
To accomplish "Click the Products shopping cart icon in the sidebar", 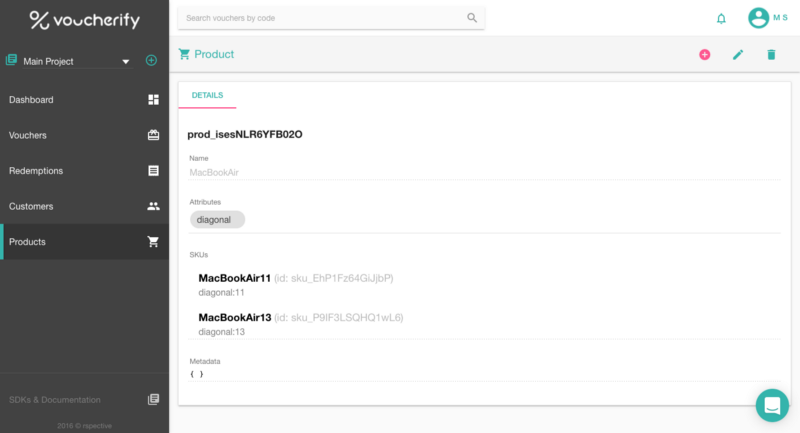I will 153,242.
